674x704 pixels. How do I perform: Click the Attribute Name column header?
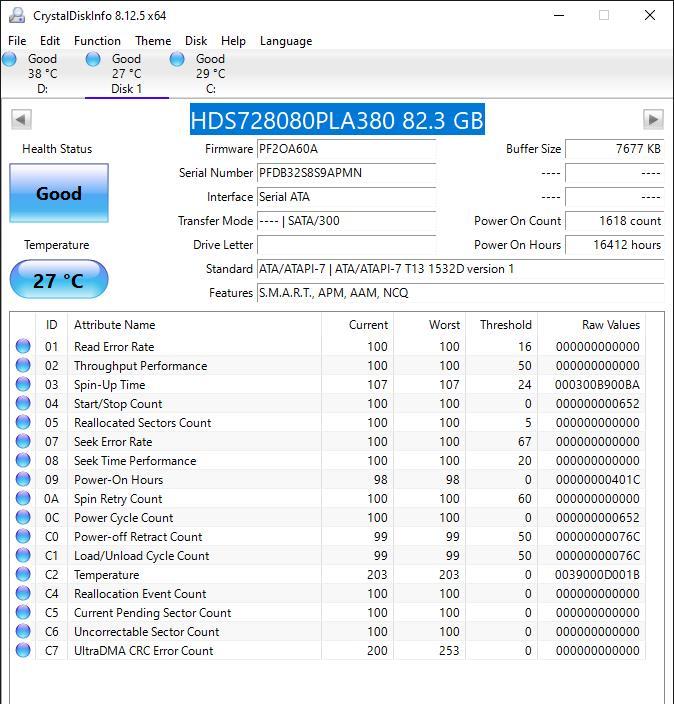[x=194, y=325]
